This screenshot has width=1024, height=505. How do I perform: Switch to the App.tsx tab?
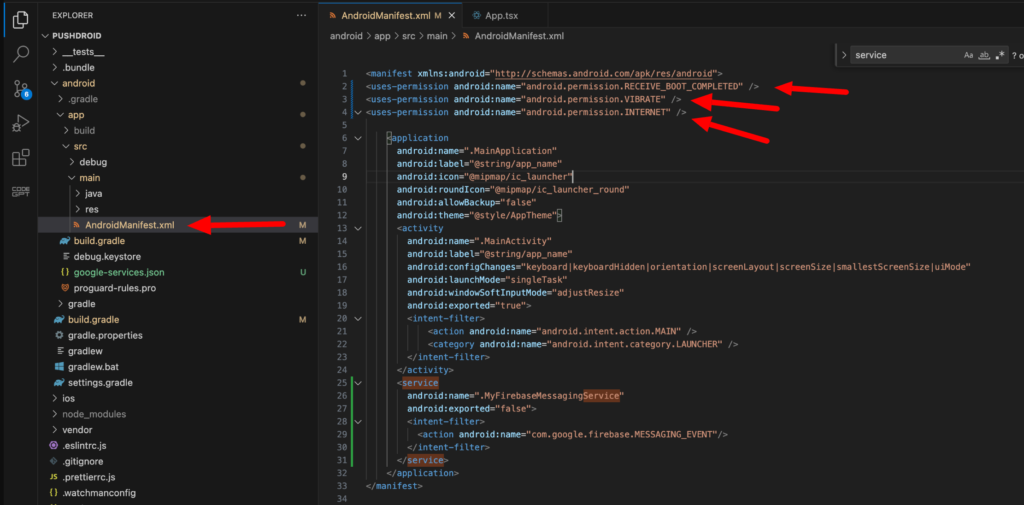click(502, 15)
